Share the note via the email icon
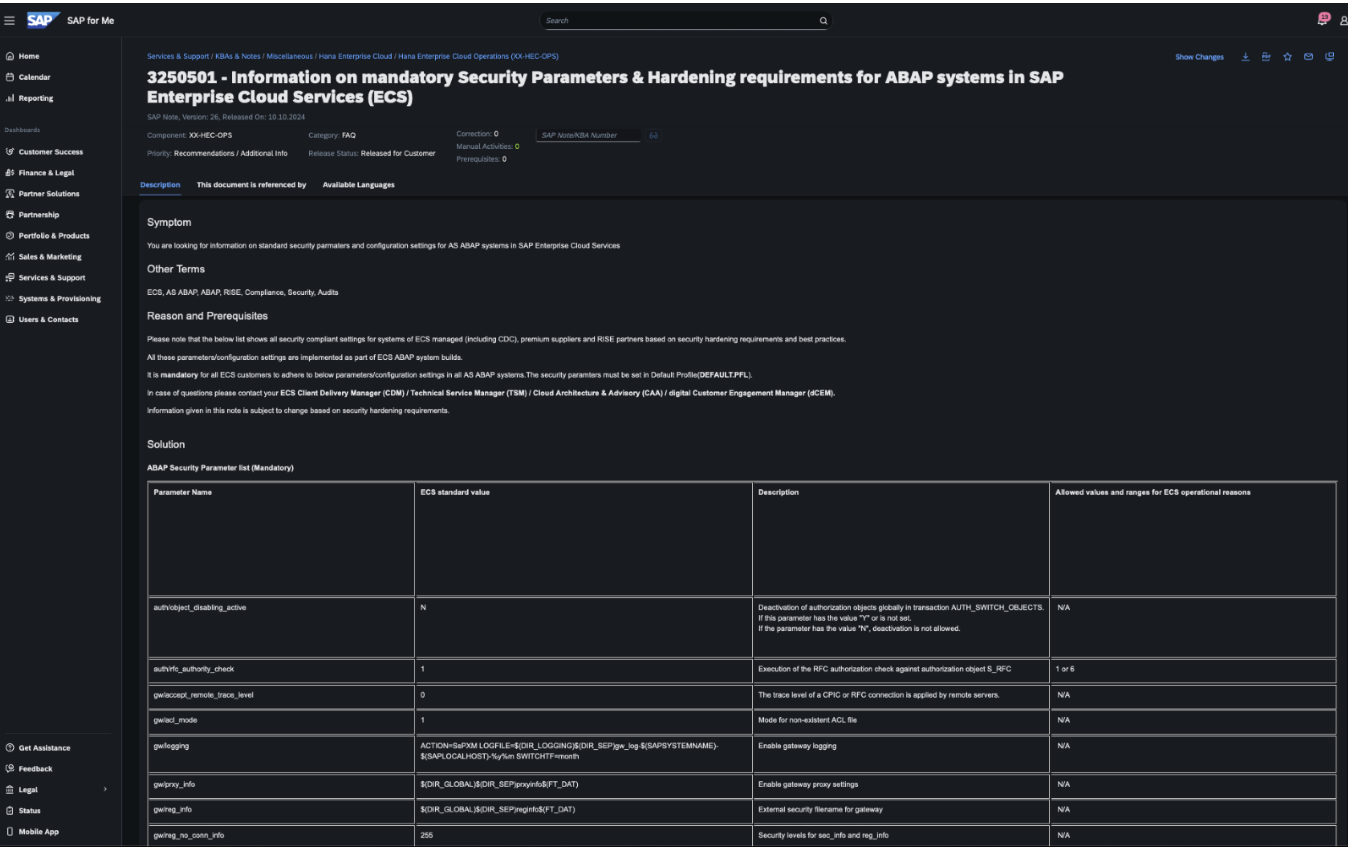This screenshot has width=1348, height=848. click(1309, 57)
